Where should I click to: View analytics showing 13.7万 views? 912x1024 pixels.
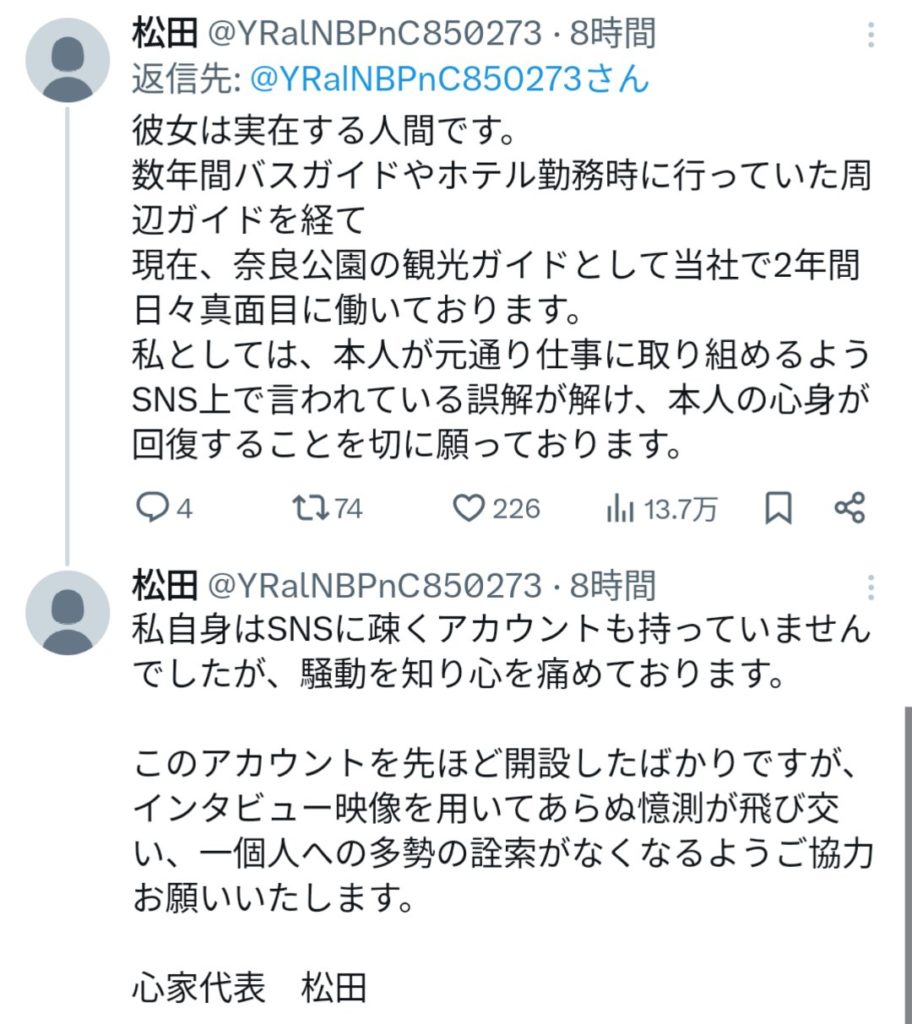pyautogui.click(x=621, y=509)
